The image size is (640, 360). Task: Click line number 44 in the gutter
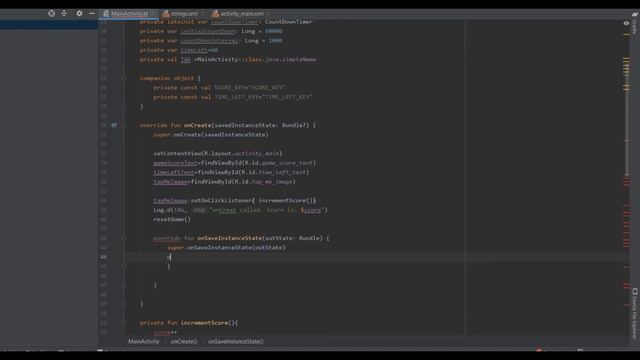[103, 257]
